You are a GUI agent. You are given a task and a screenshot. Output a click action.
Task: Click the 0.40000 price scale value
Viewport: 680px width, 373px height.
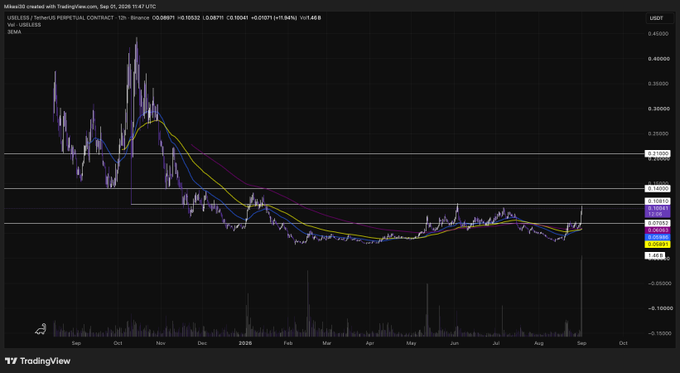[658, 59]
